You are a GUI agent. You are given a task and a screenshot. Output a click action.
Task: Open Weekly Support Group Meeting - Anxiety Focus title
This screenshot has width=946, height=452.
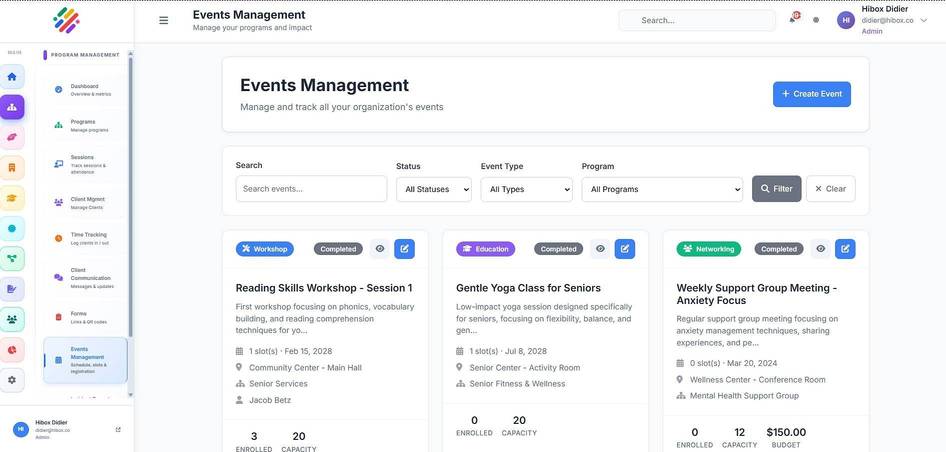757,294
